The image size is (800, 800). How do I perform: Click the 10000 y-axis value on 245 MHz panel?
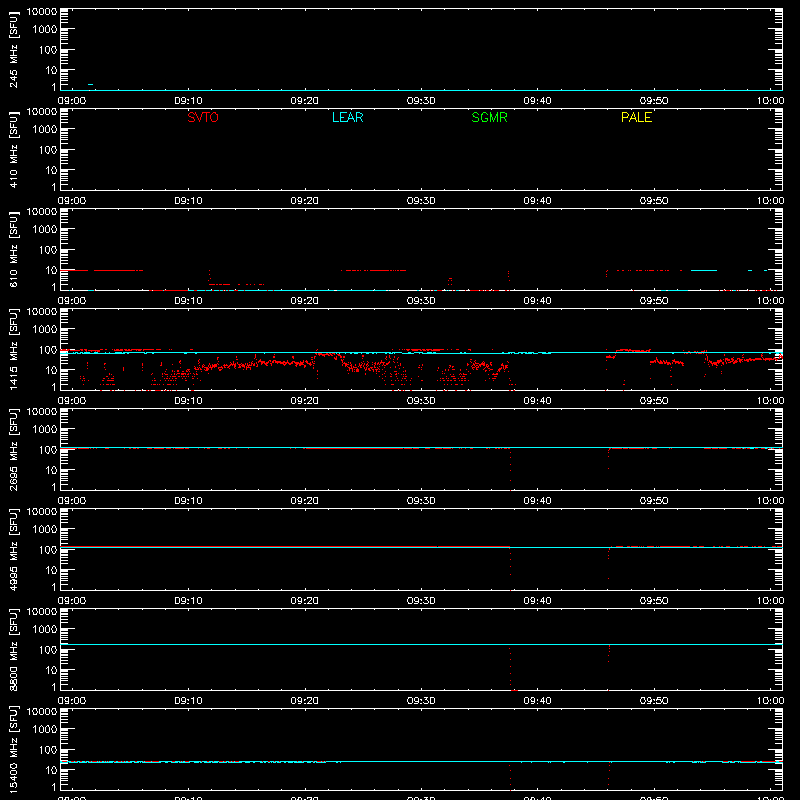[42, 12]
